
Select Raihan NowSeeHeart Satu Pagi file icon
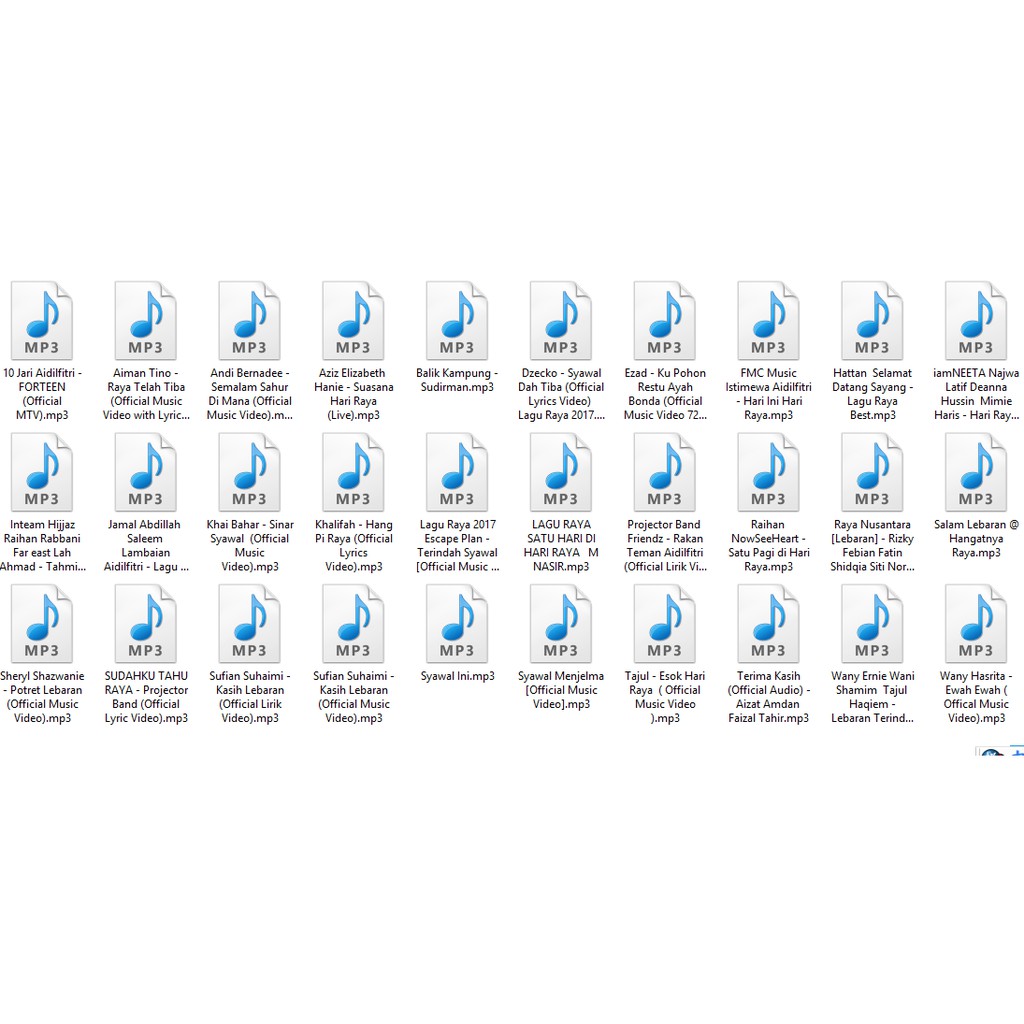768,473
